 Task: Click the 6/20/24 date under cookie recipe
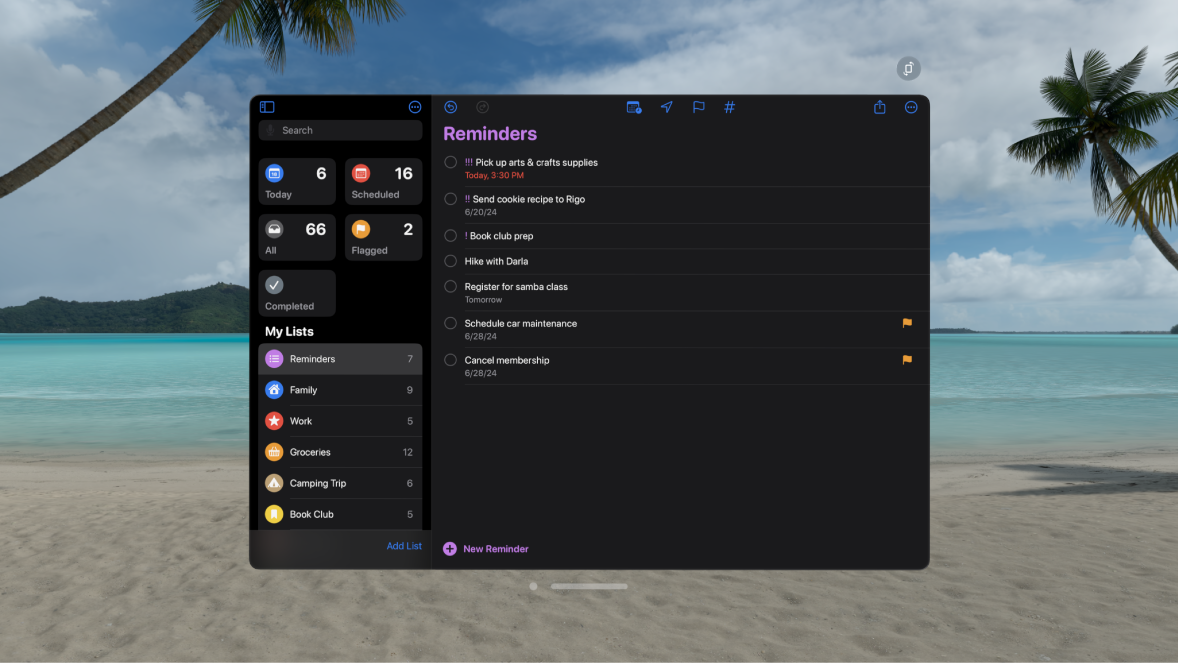click(481, 212)
